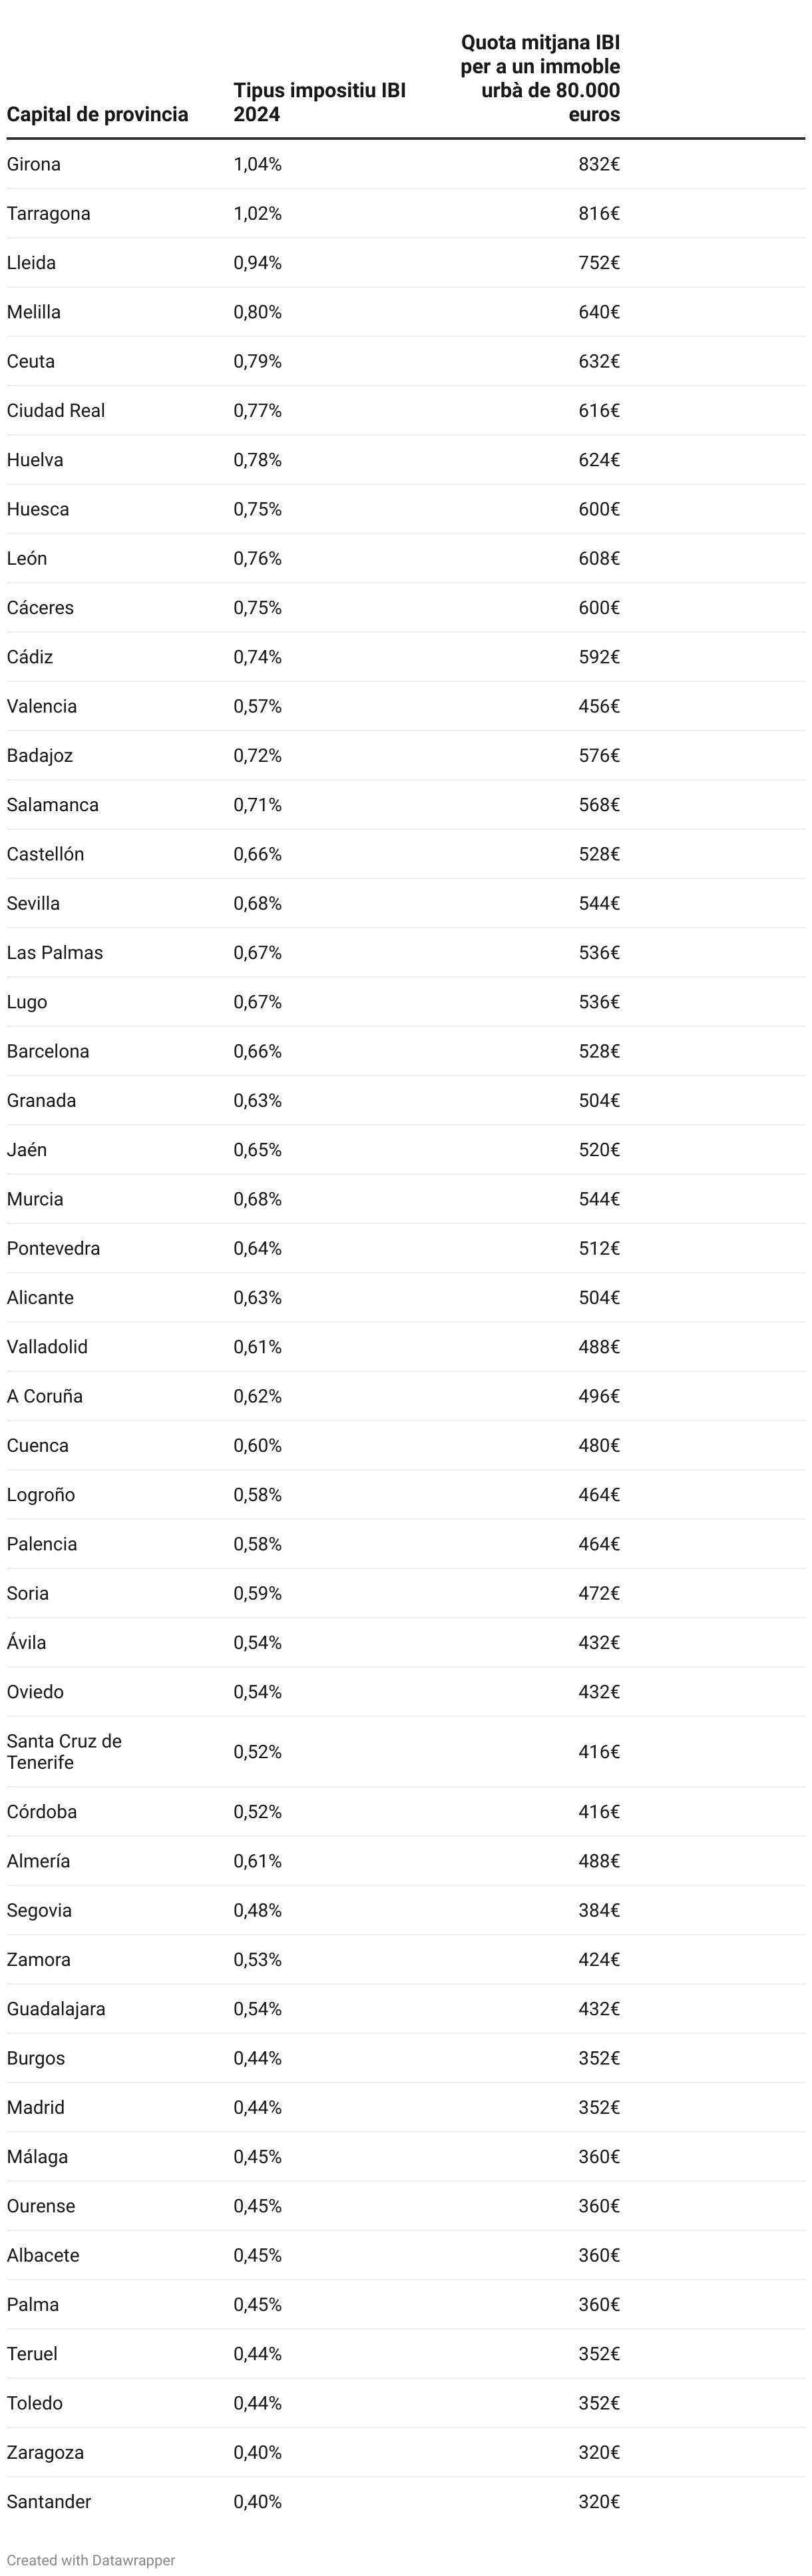Click Almería's 0,61% rate
Image resolution: width=812 pixels, height=2576 pixels.
258,1861
